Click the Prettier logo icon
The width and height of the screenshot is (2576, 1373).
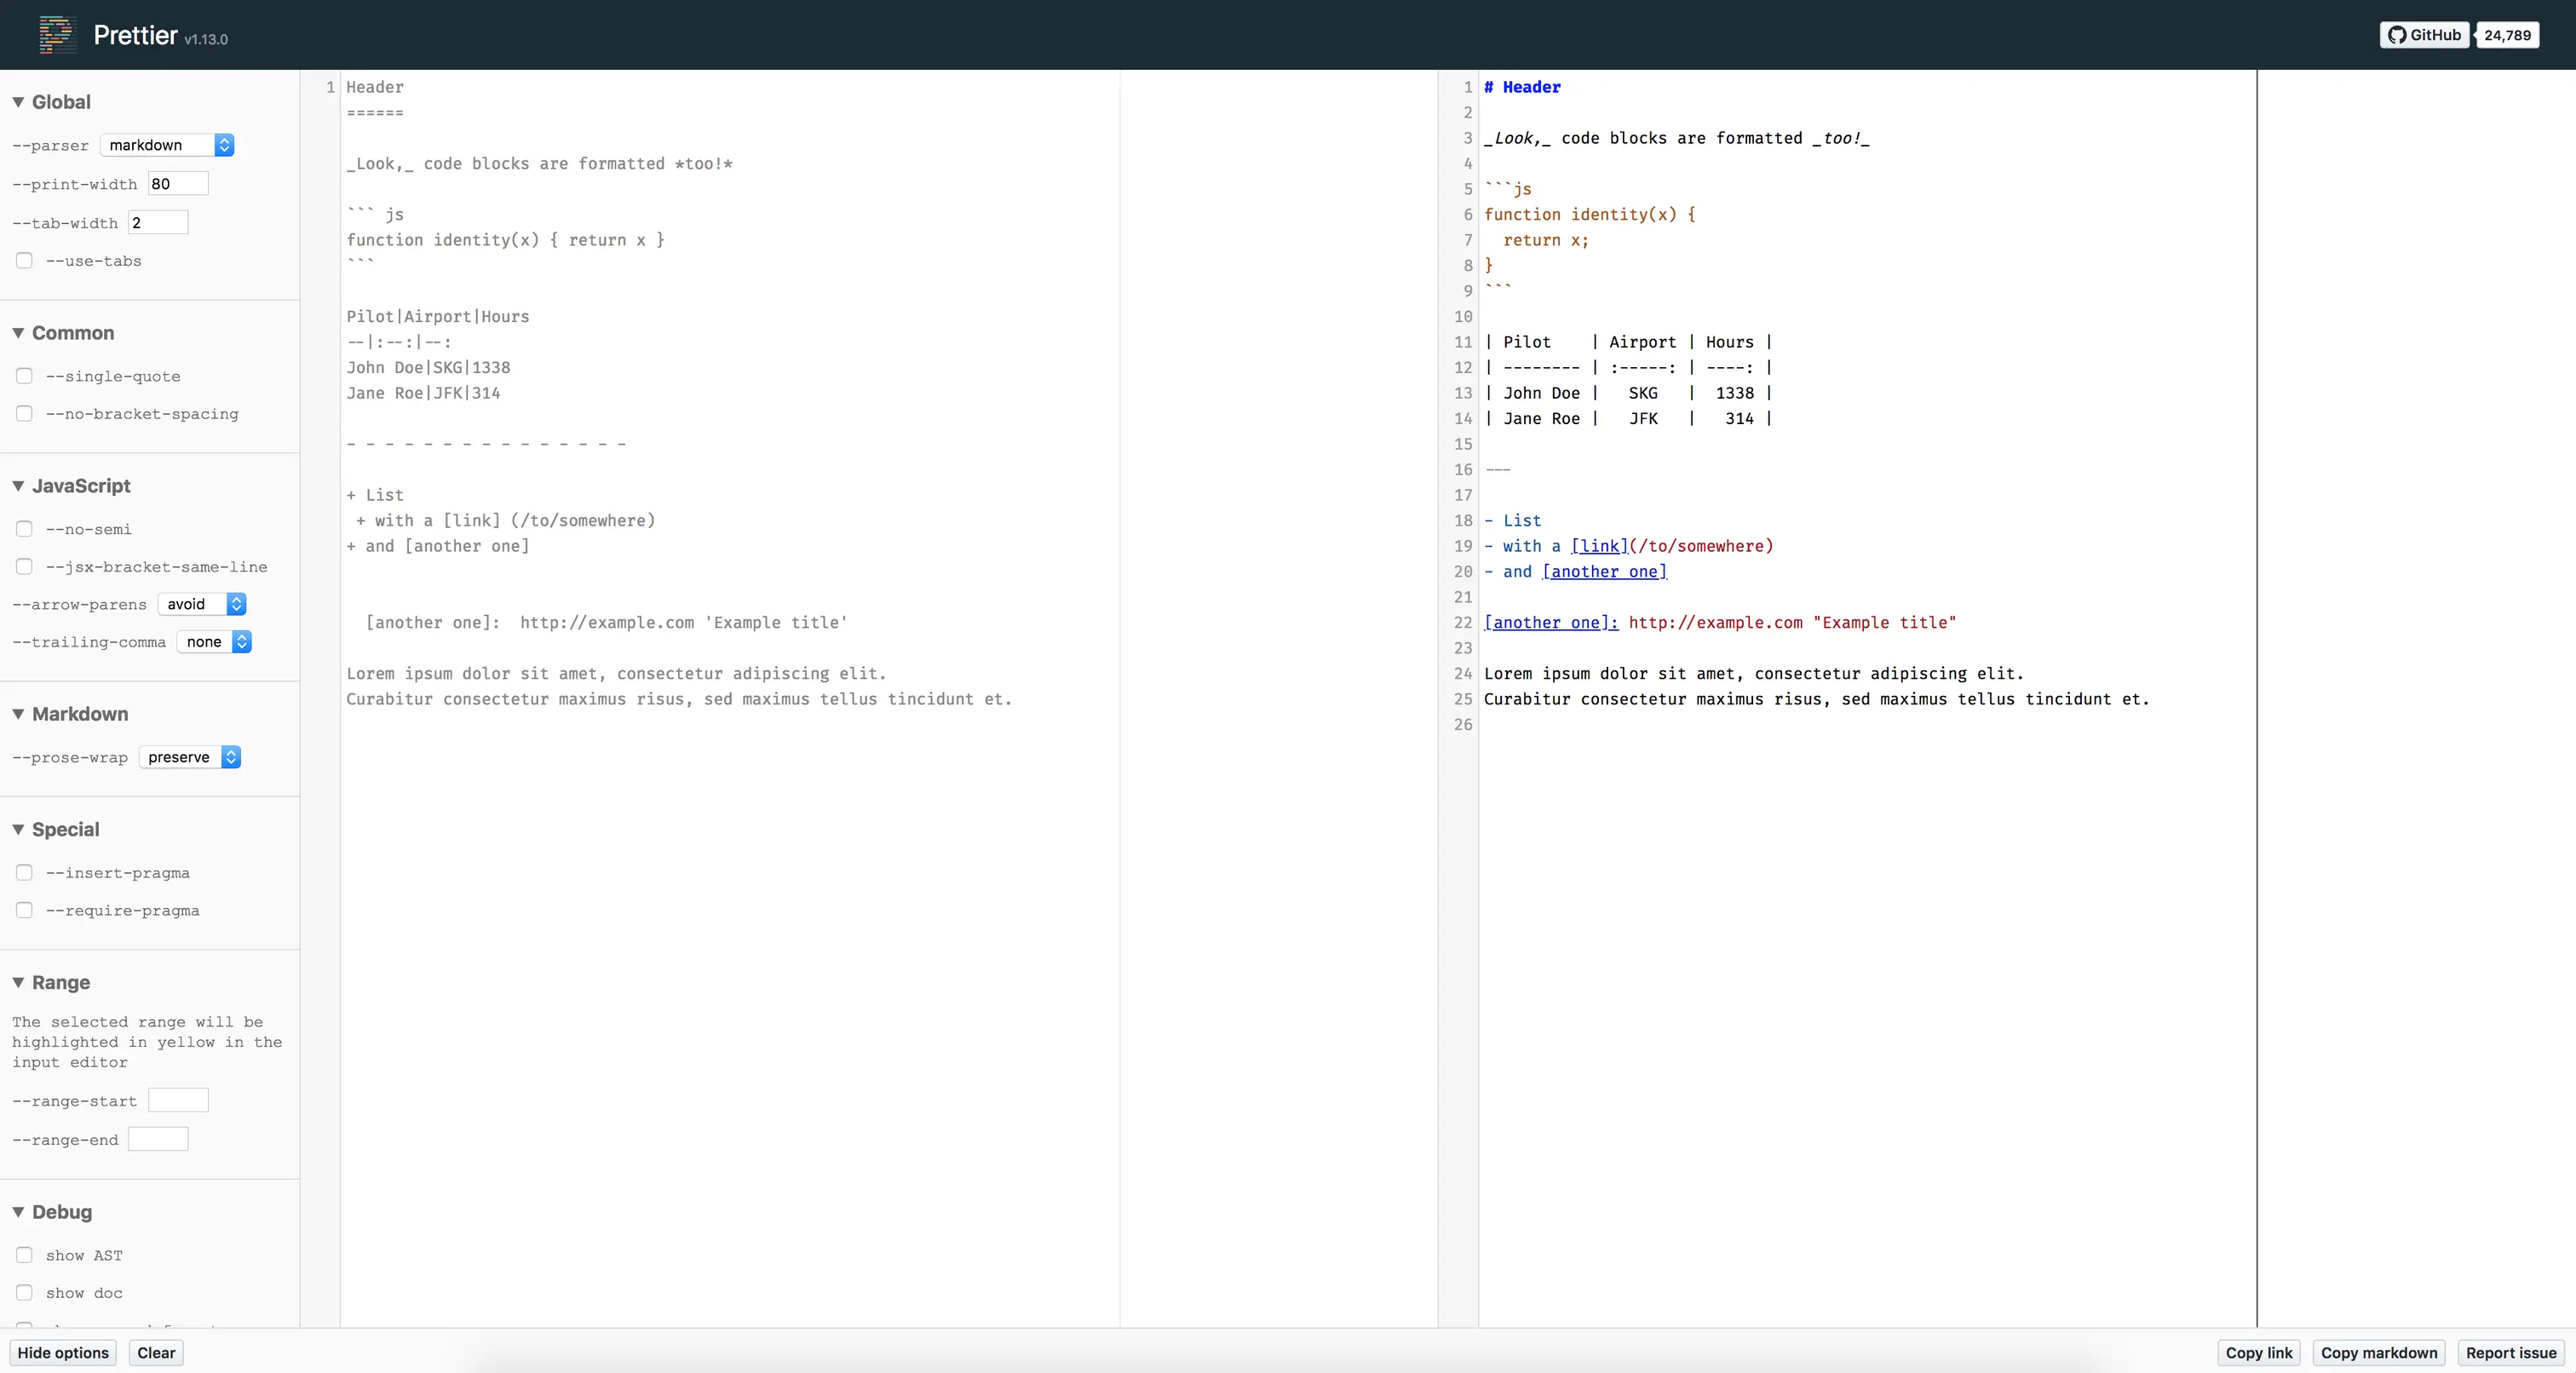tap(57, 35)
